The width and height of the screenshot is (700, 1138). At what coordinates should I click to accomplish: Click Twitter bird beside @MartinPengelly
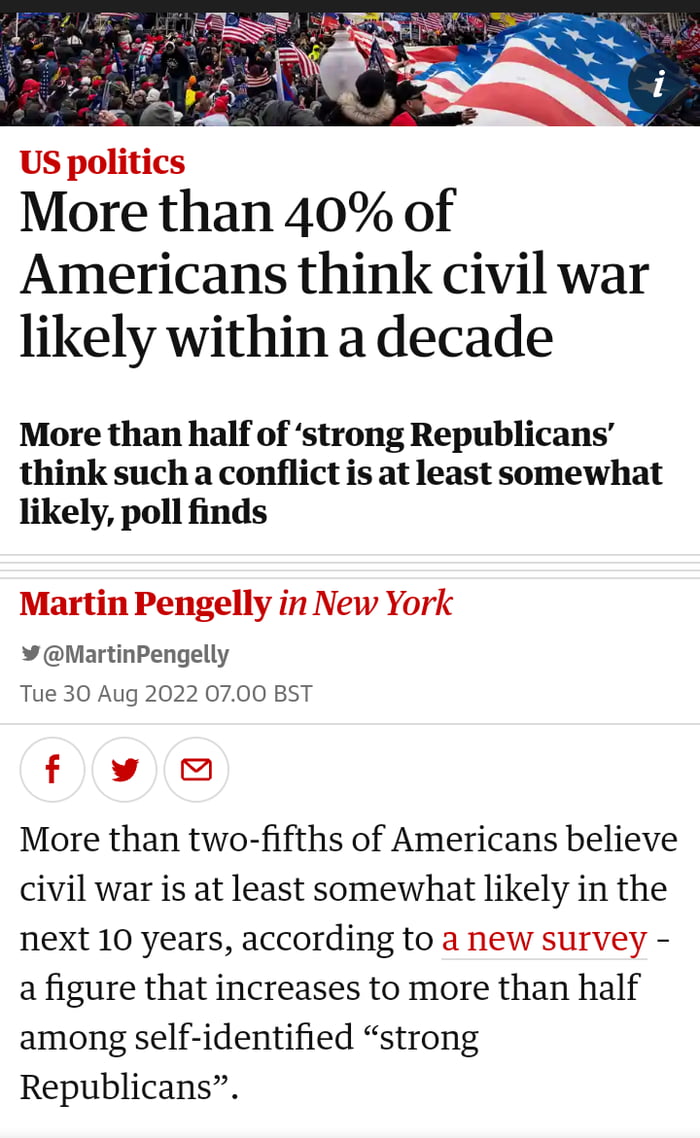[30, 654]
